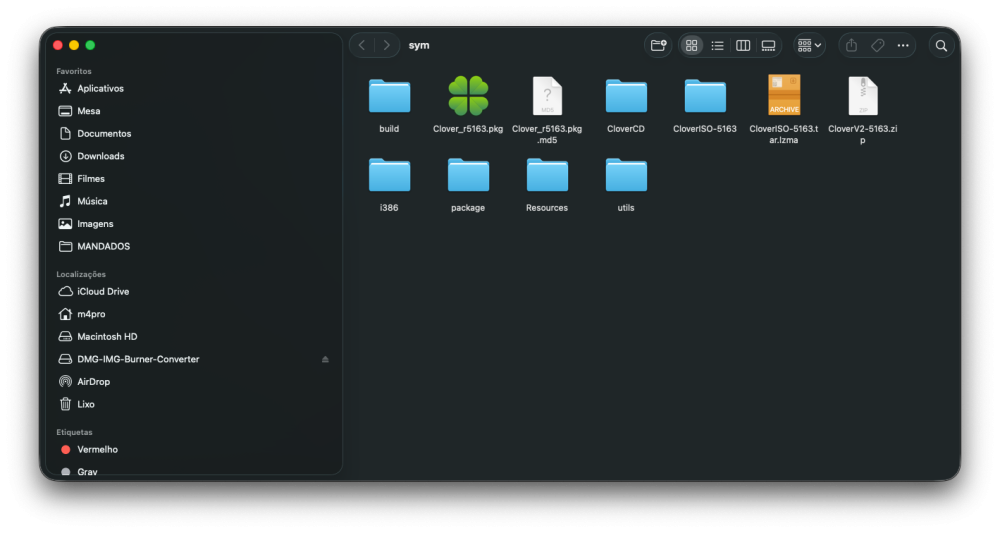This screenshot has width=1000, height=533.
Task: Switch to list view
Action: 717,45
